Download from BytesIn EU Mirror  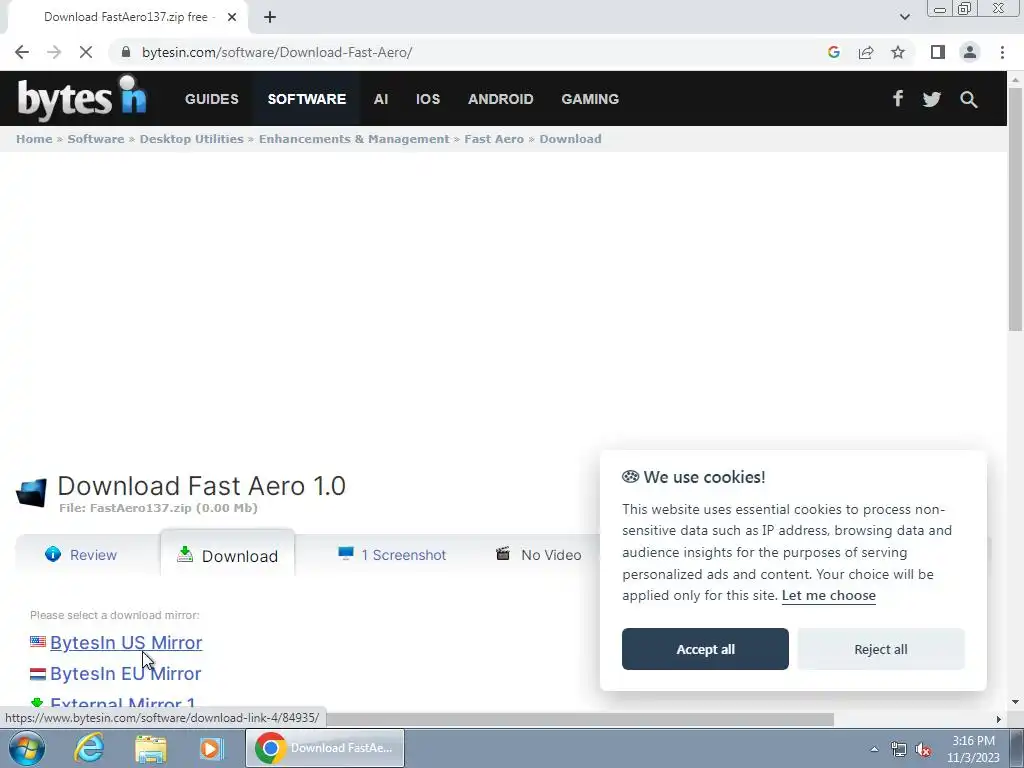[125, 673]
